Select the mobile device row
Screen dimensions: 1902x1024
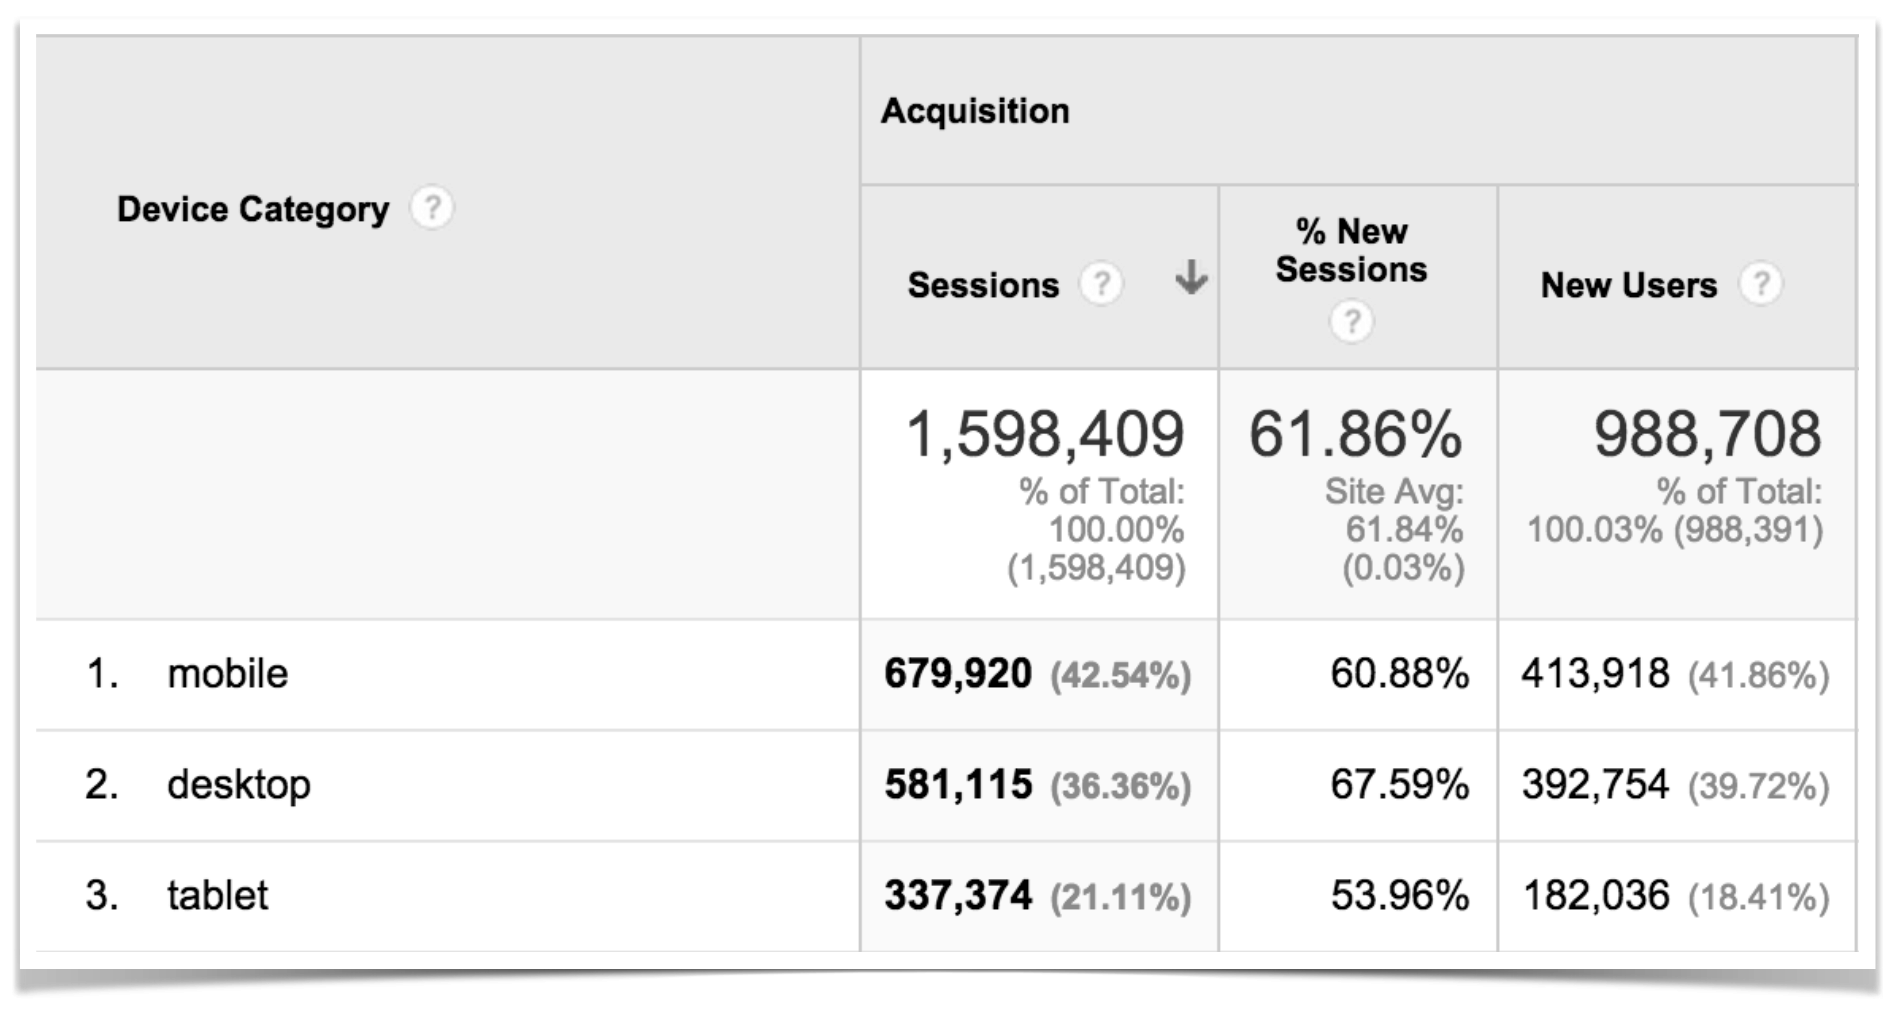[226, 675]
